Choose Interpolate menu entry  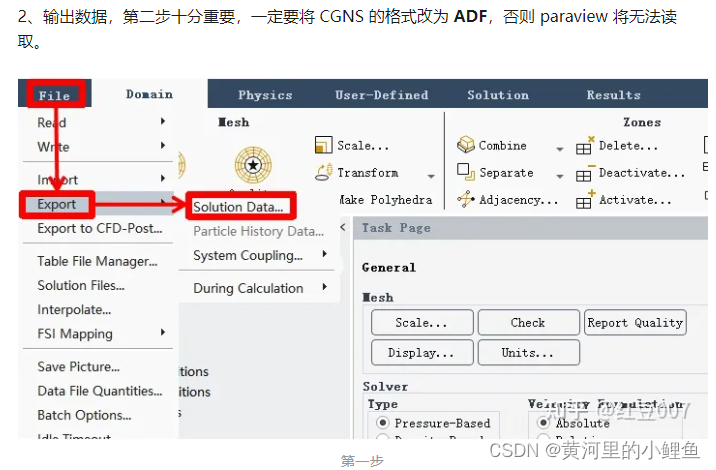74,310
